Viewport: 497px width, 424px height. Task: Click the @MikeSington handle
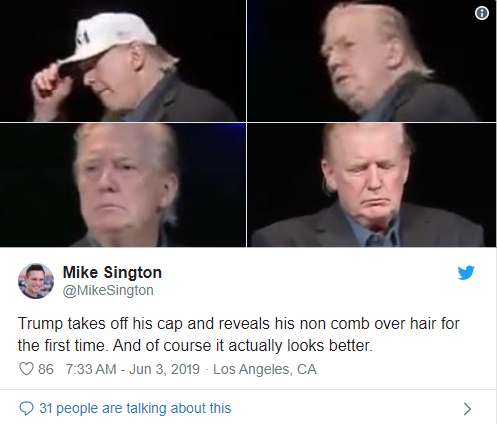point(108,290)
